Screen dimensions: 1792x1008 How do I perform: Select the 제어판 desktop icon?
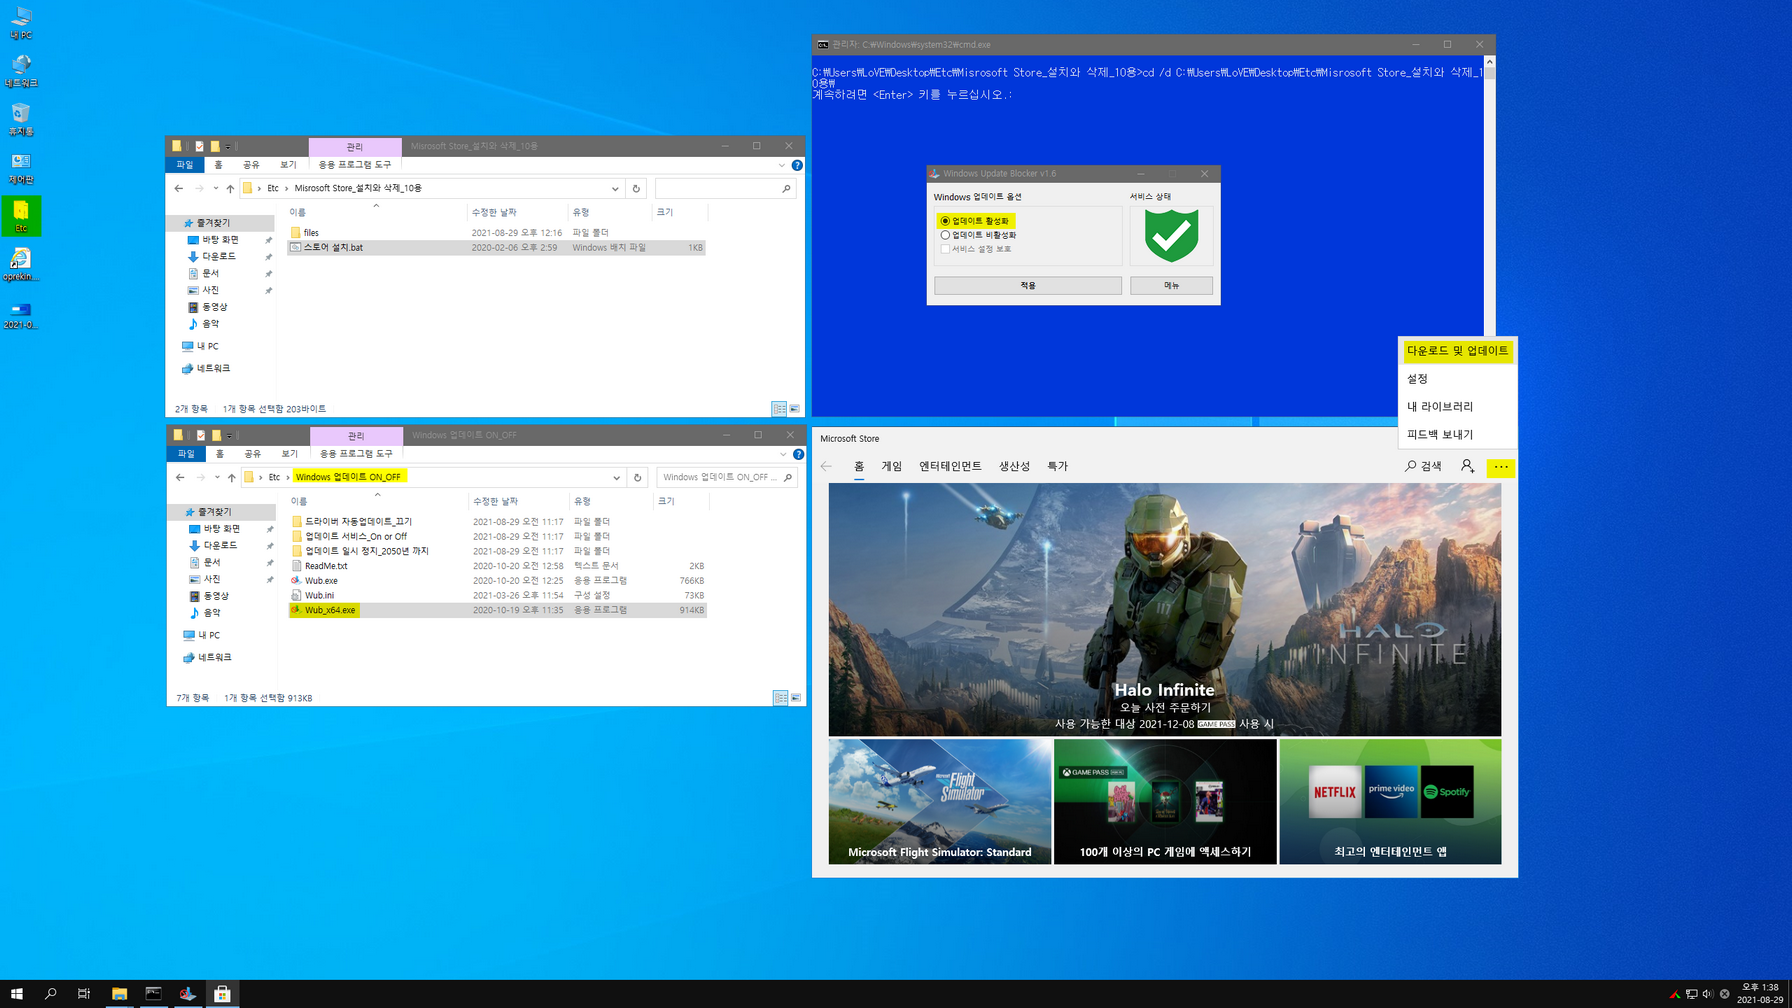click(x=21, y=166)
